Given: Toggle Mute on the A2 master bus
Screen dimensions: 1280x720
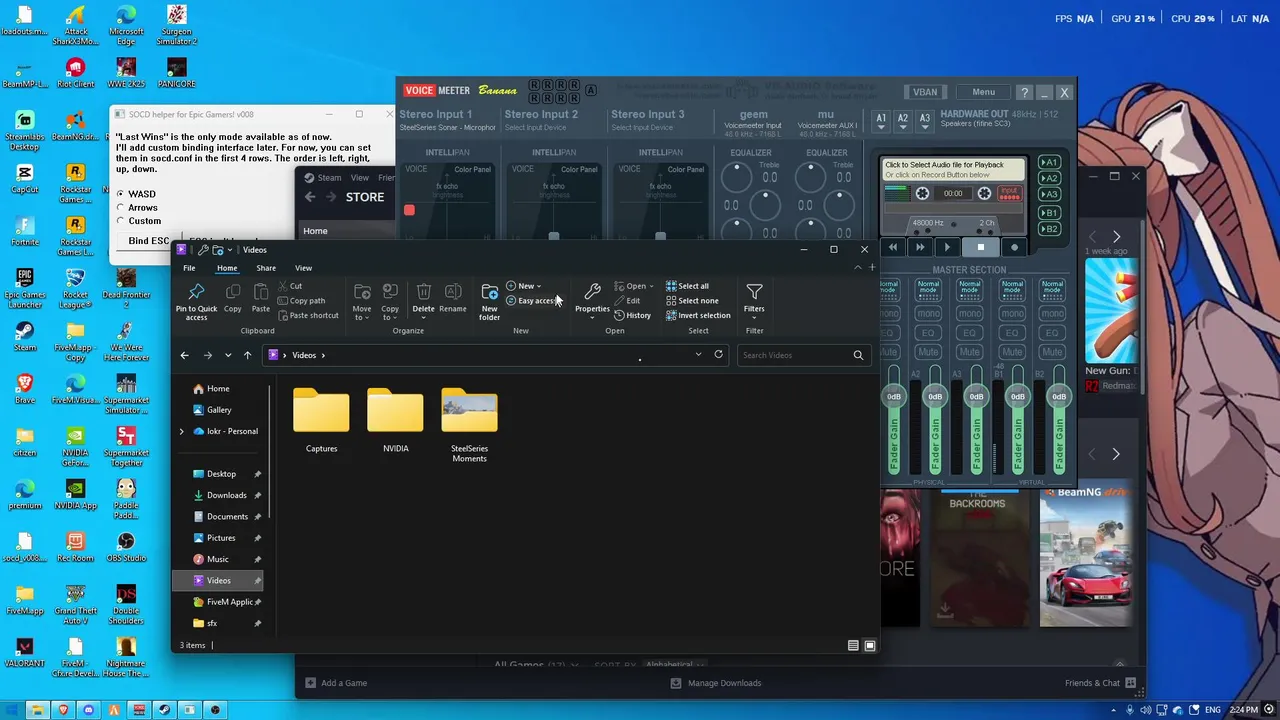Looking at the screenshot, I should (928, 352).
